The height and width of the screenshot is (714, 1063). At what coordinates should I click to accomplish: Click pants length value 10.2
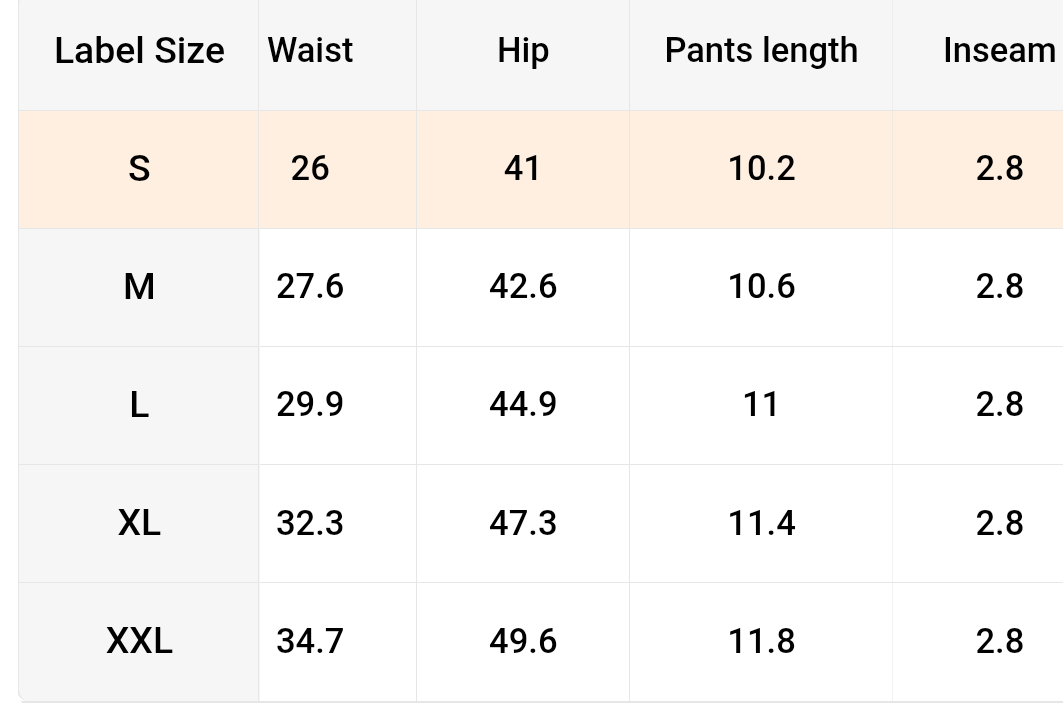pos(761,169)
